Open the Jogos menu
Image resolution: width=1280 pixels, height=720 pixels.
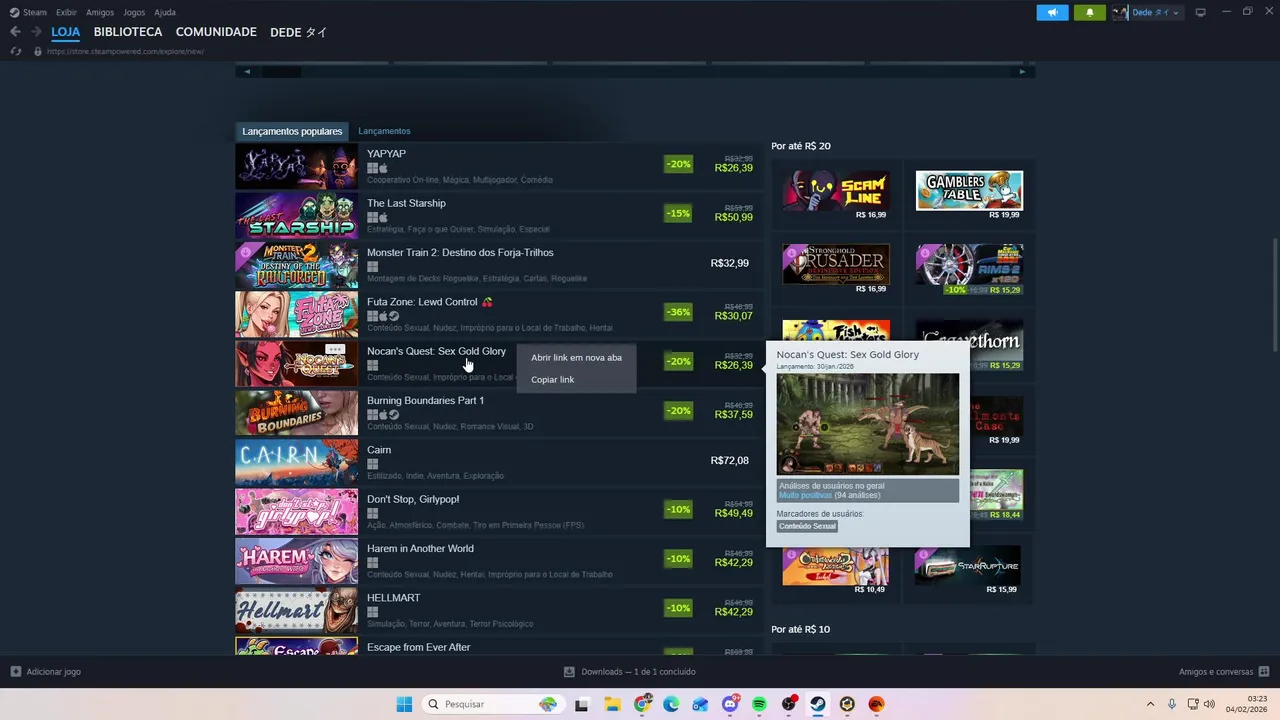pyautogui.click(x=134, y=12)
